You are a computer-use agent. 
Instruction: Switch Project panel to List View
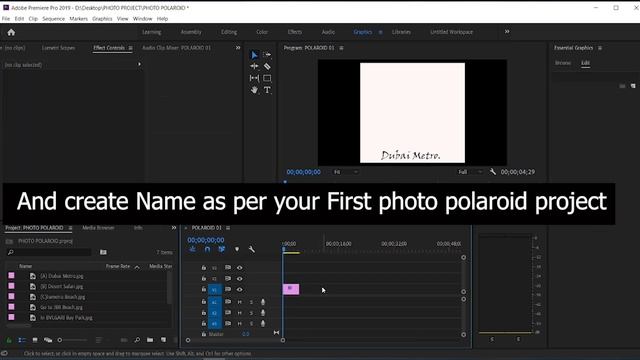click(22, 340)
